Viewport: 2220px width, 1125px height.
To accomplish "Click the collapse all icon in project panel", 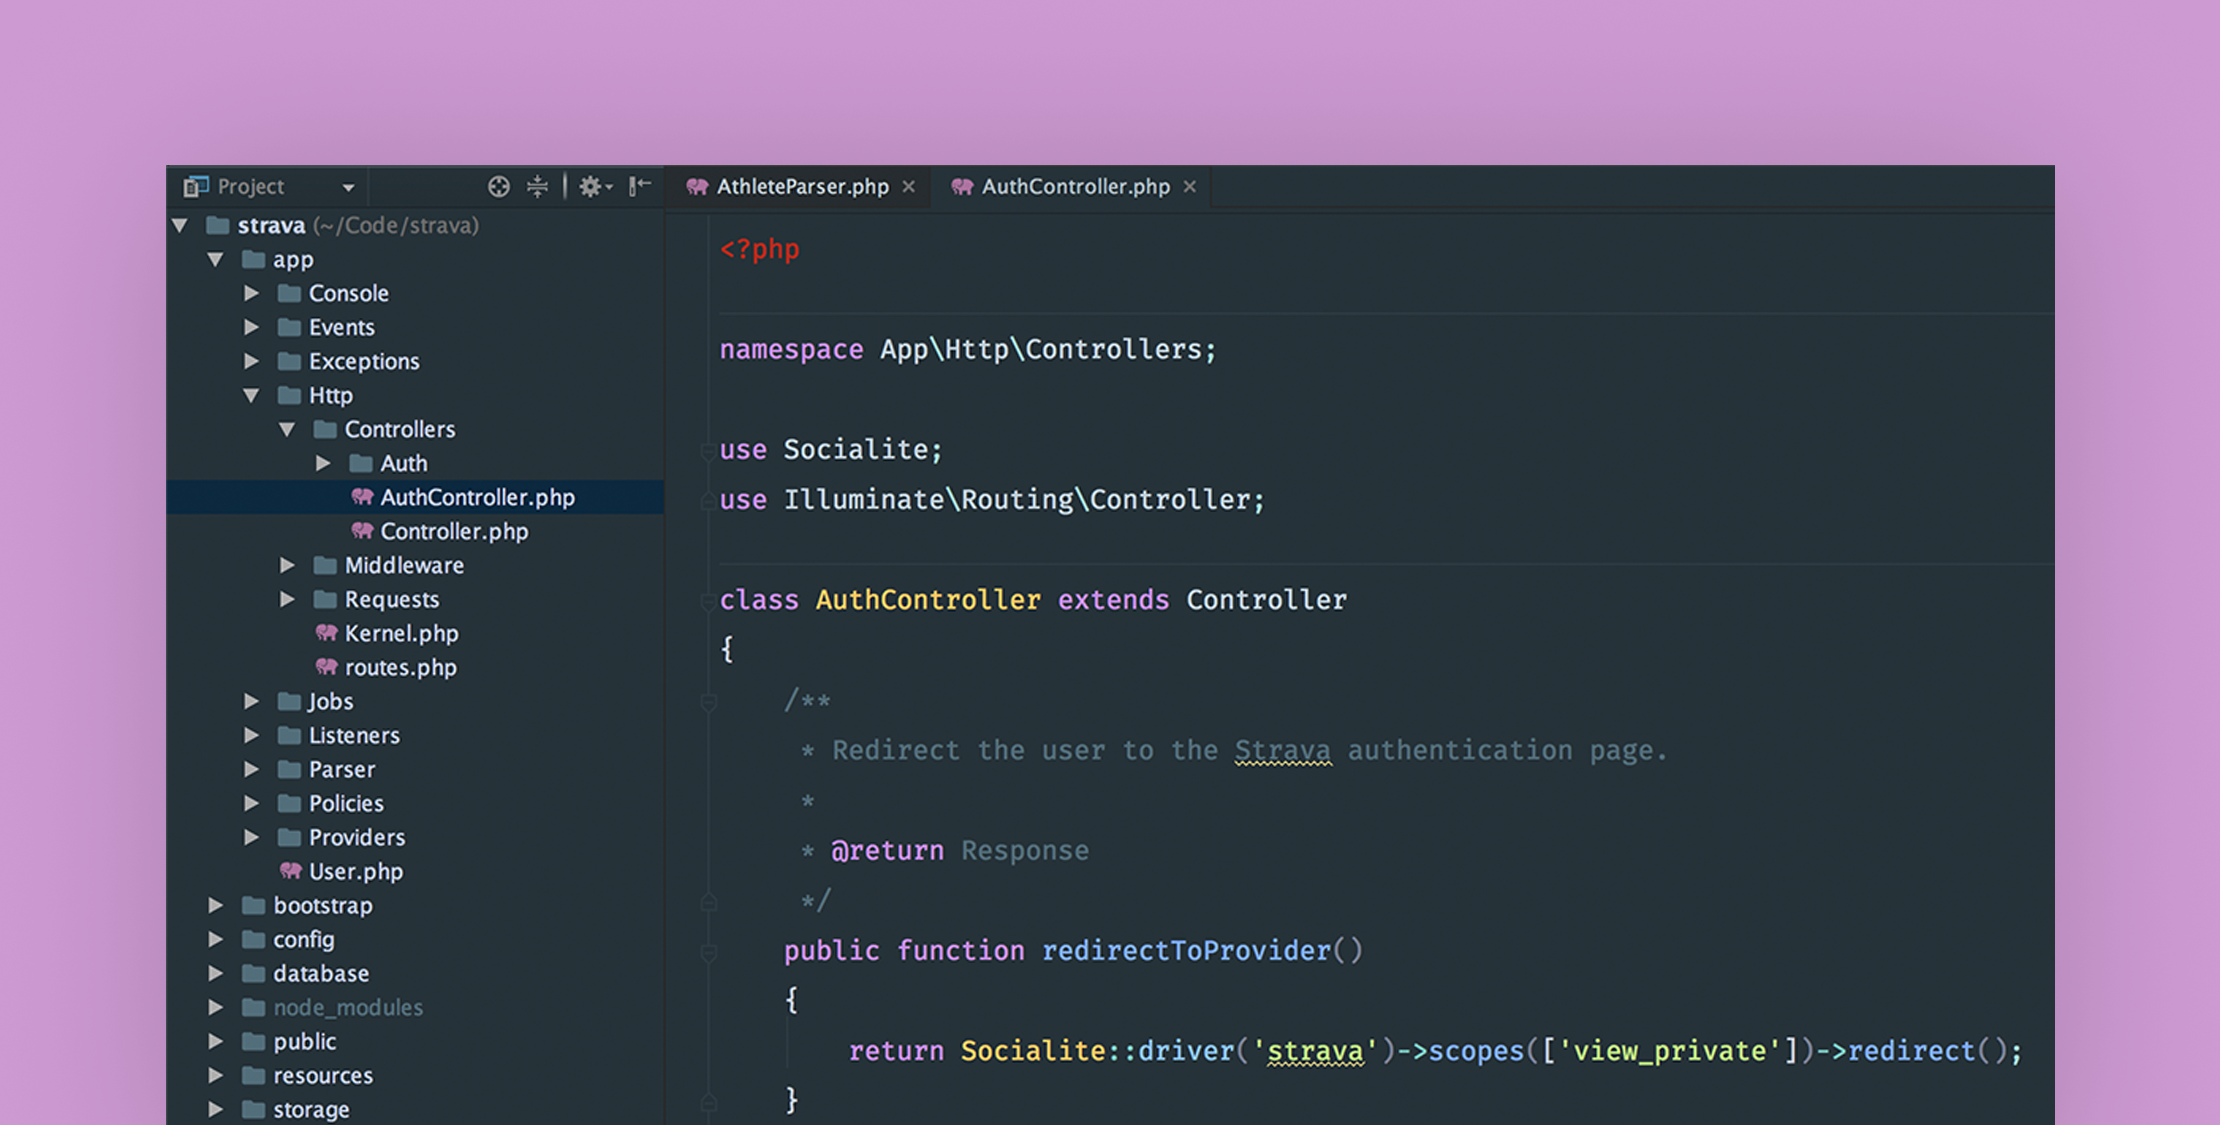I will [538, 187].
